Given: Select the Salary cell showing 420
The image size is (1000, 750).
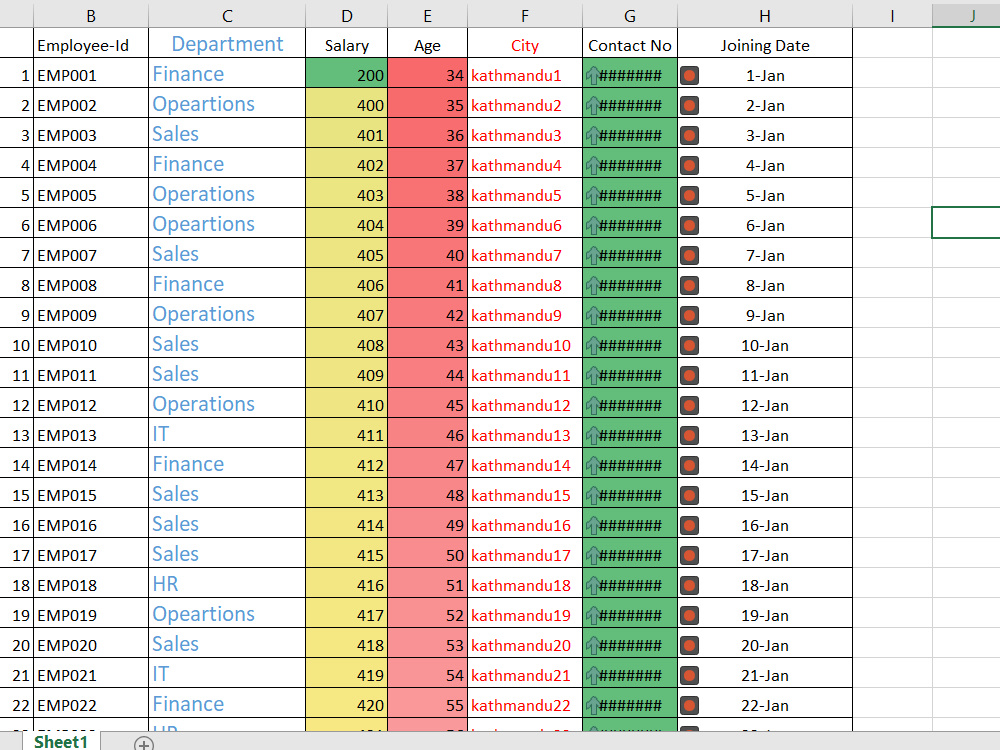Looking at the screenshot, I should coord(346,705).
